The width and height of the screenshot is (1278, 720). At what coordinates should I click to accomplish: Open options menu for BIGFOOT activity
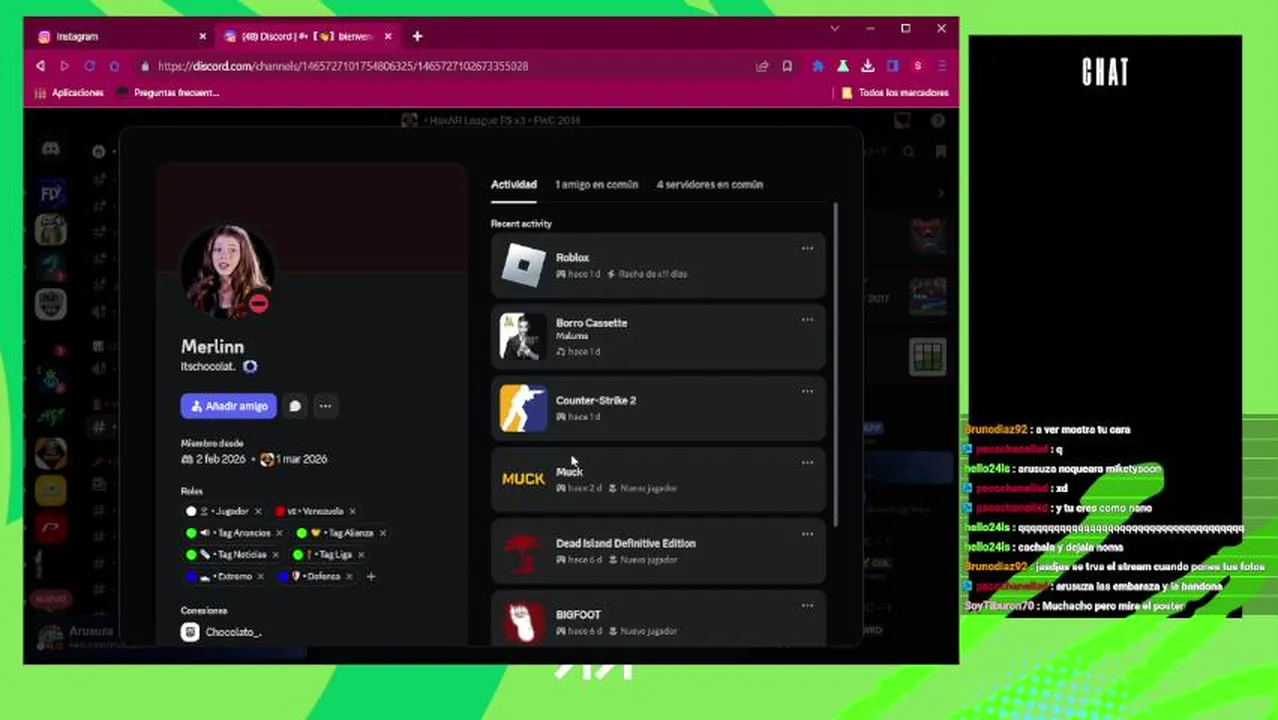tap(807, 605)
